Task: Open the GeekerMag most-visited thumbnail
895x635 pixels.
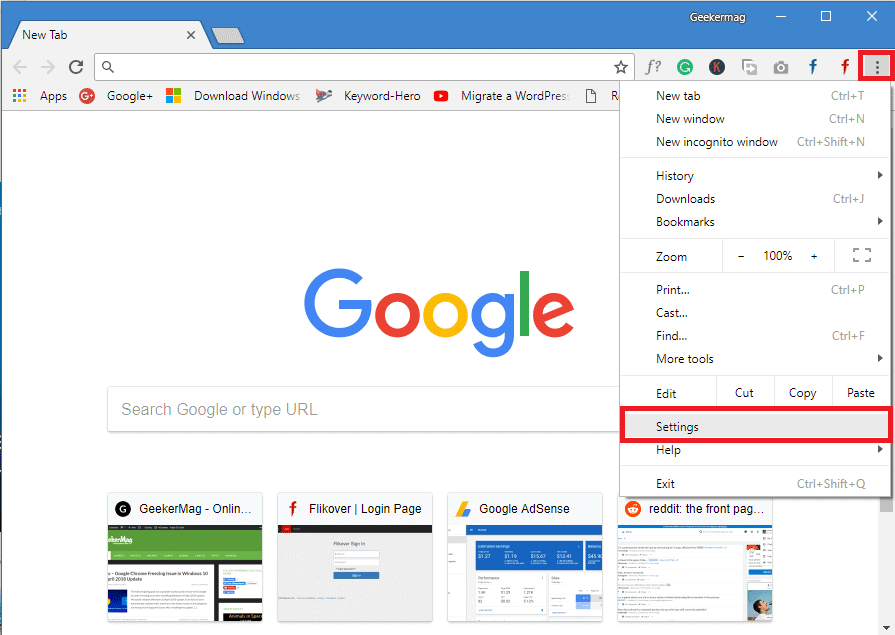Action: pyautogui.click(x=185, y=557)
